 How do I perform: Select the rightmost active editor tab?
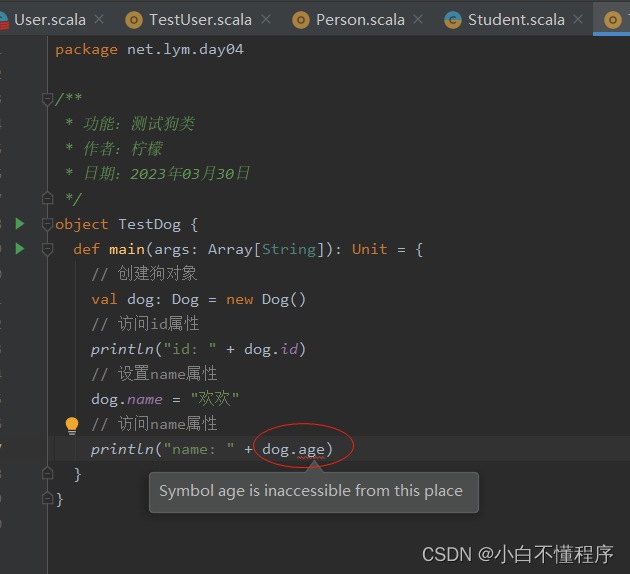click(612, 20)
